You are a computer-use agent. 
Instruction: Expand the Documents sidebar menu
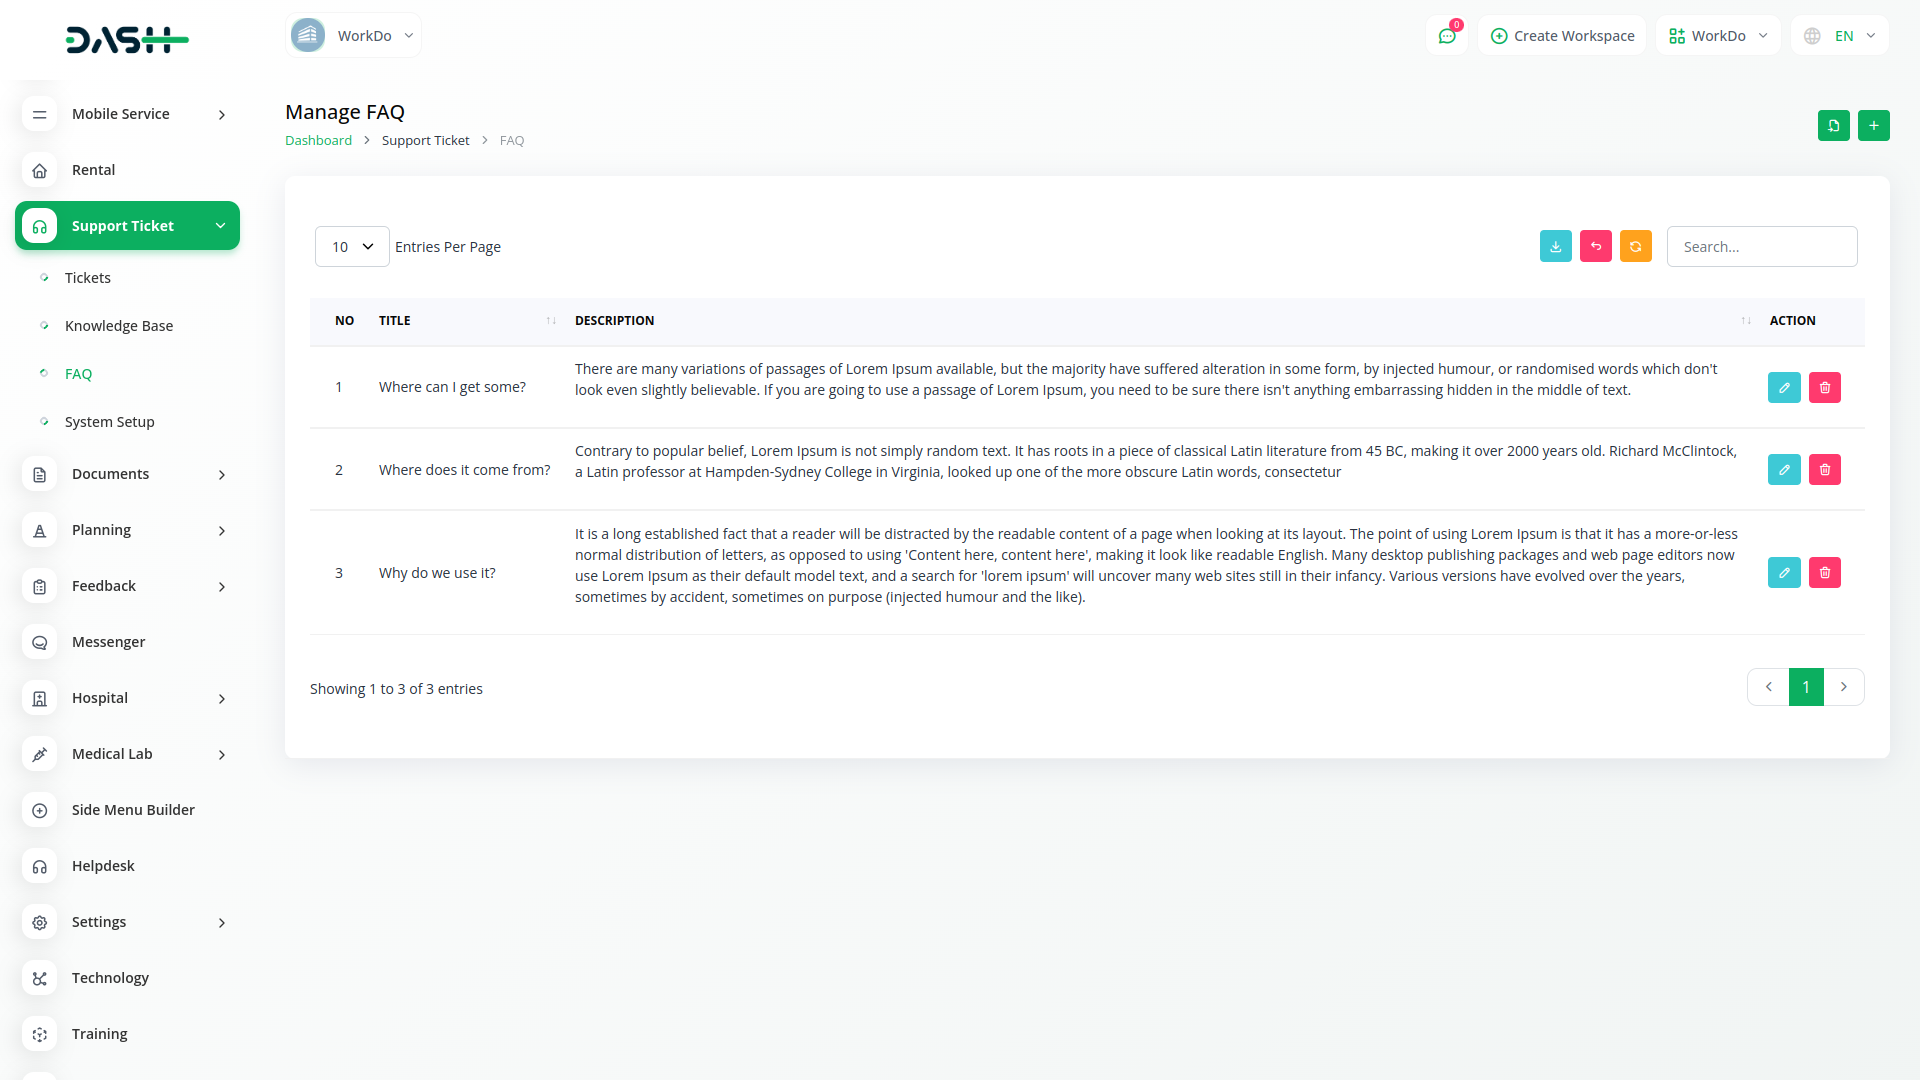127,474
